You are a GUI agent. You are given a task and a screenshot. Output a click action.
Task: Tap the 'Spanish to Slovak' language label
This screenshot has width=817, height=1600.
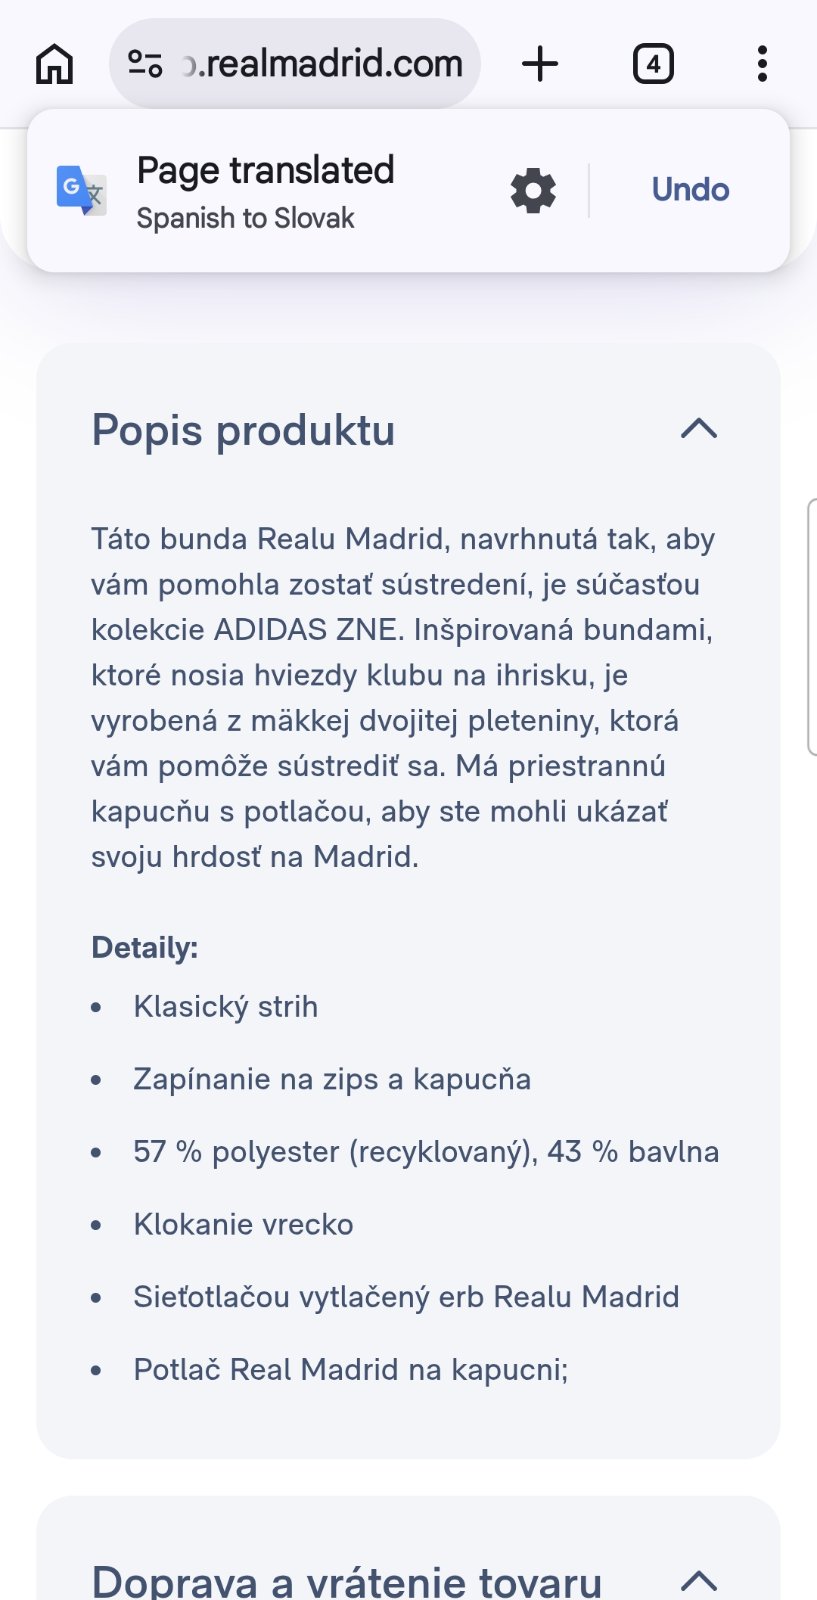point(245,218)
